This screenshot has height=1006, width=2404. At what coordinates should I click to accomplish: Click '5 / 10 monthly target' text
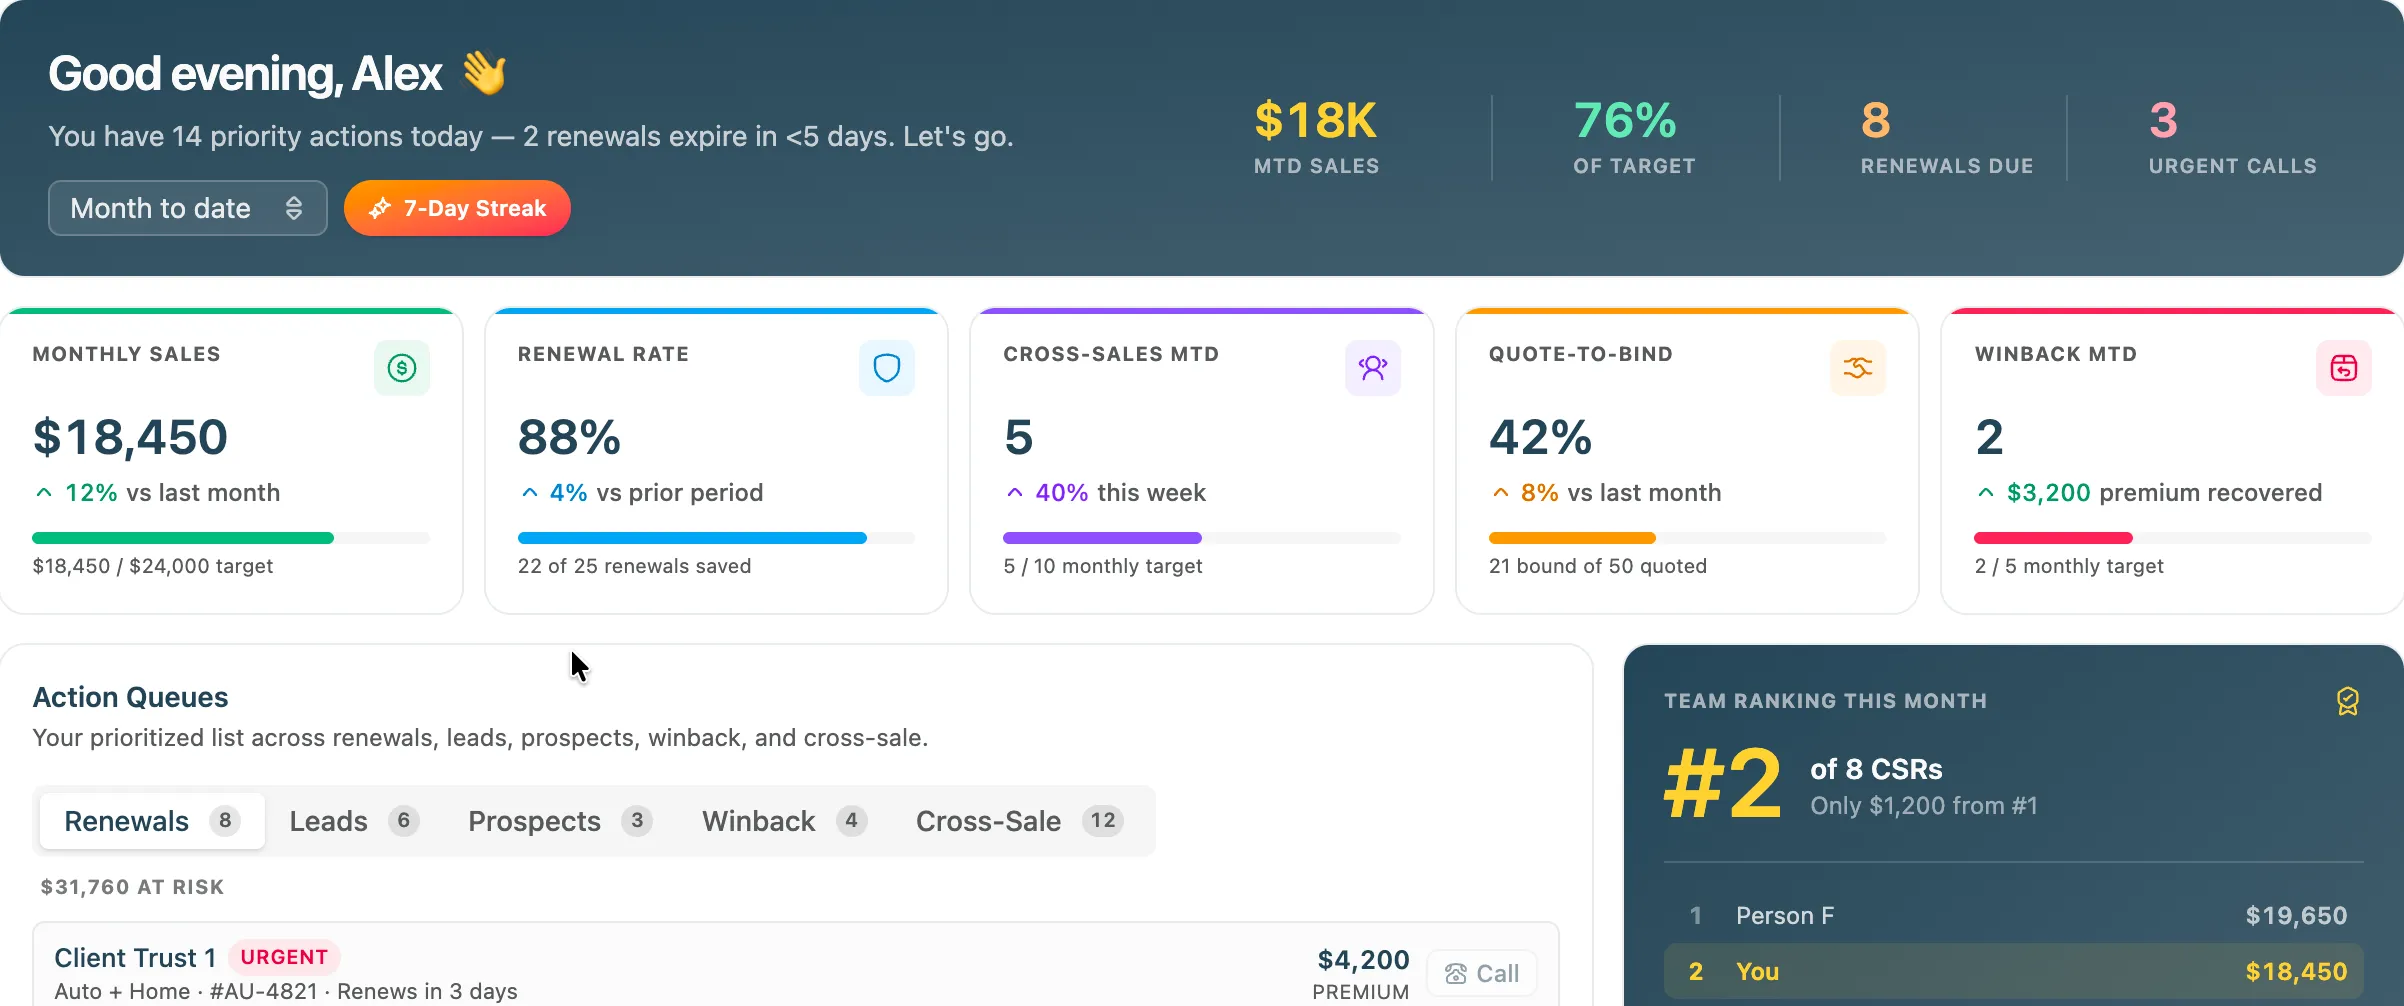1103,566
